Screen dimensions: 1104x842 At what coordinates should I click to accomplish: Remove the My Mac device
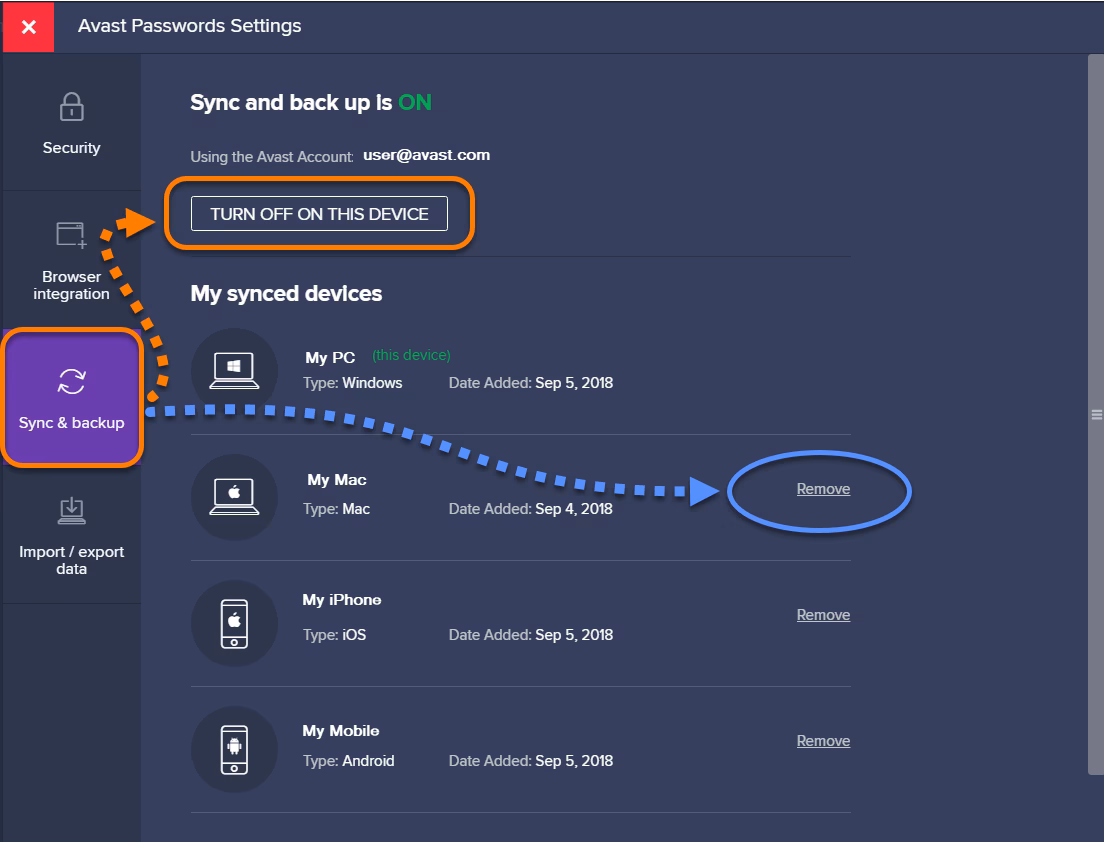823,489
